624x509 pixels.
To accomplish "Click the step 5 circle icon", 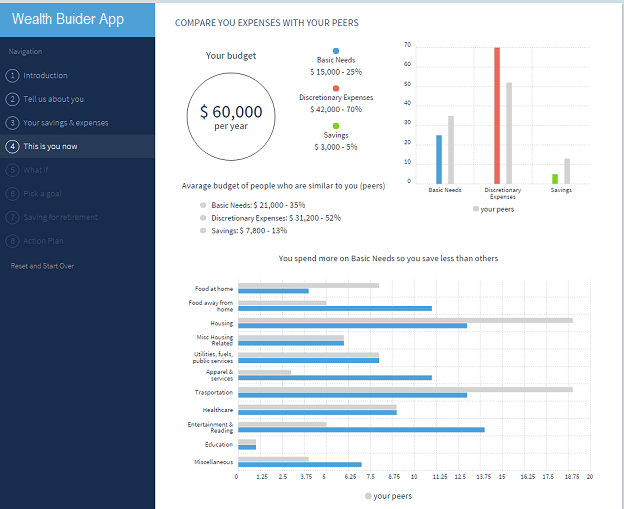I will [x=12, y=170].
